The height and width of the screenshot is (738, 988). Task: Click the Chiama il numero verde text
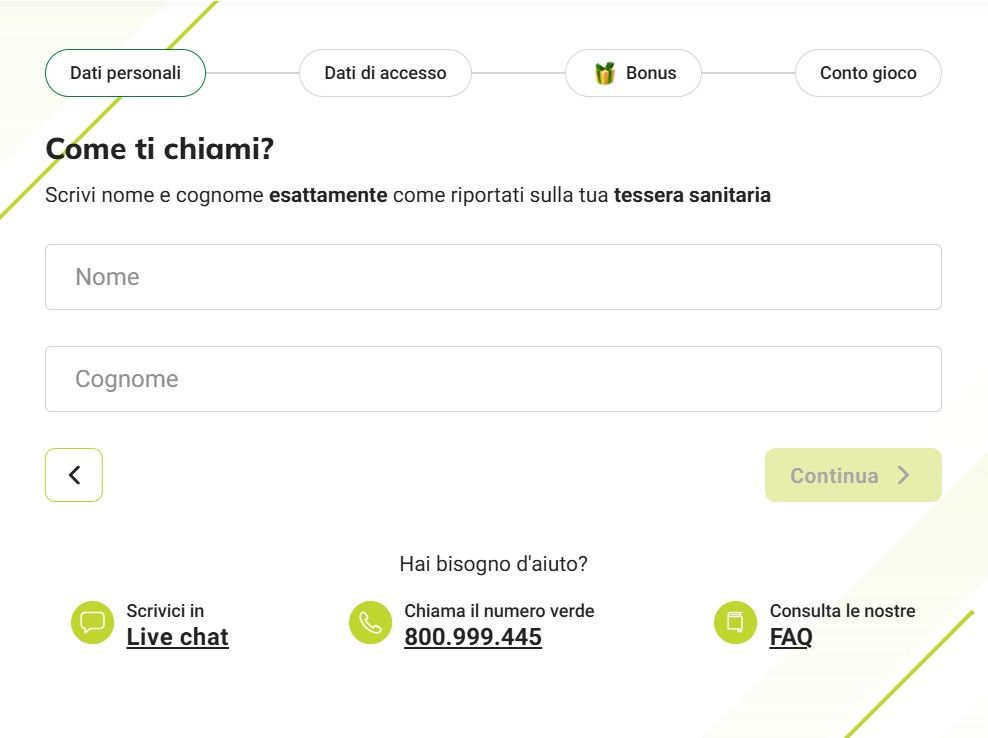(499, 610)
